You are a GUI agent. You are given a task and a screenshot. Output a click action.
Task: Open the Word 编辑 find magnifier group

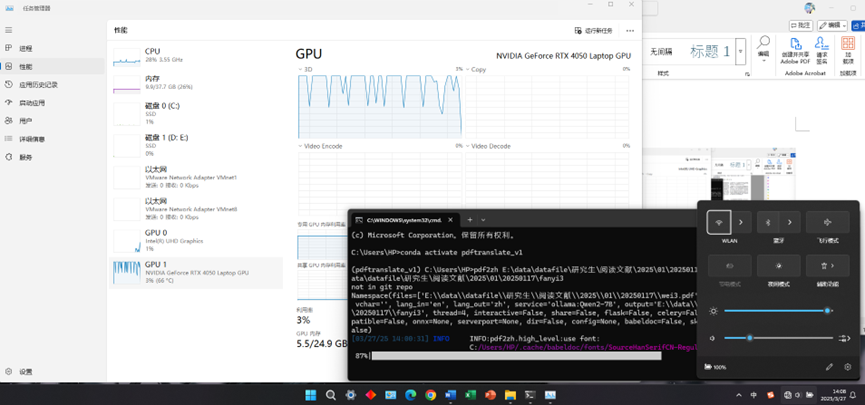click(763, 47)
